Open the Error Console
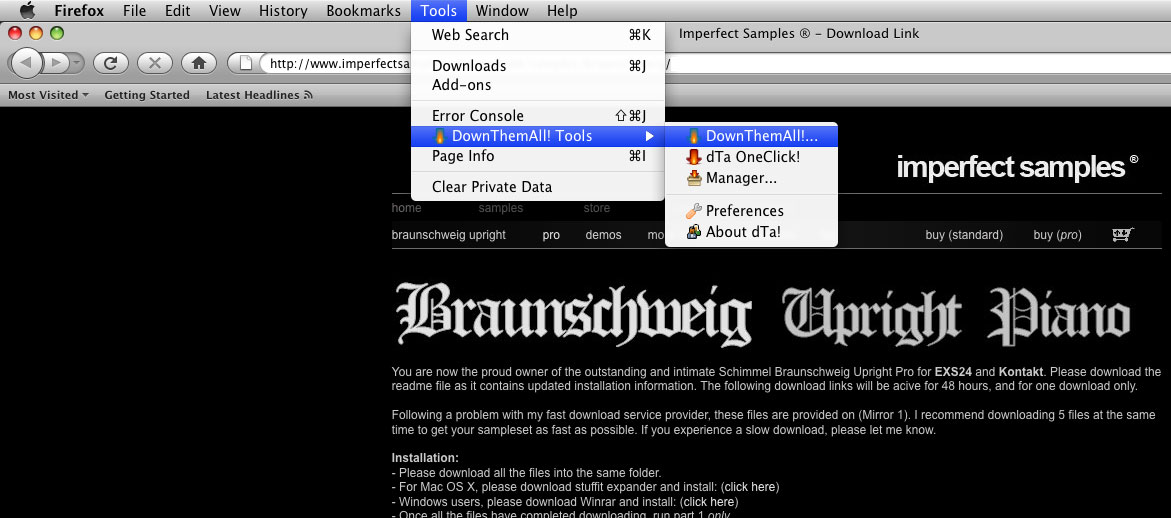Screen dimensions: 1171x518 pos(538,116)
